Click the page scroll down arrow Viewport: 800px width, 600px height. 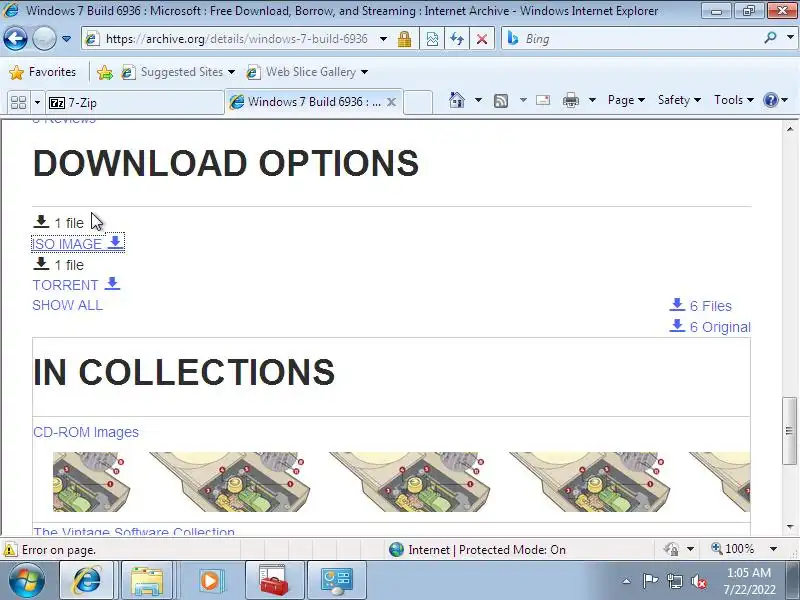tap(790, 527)
